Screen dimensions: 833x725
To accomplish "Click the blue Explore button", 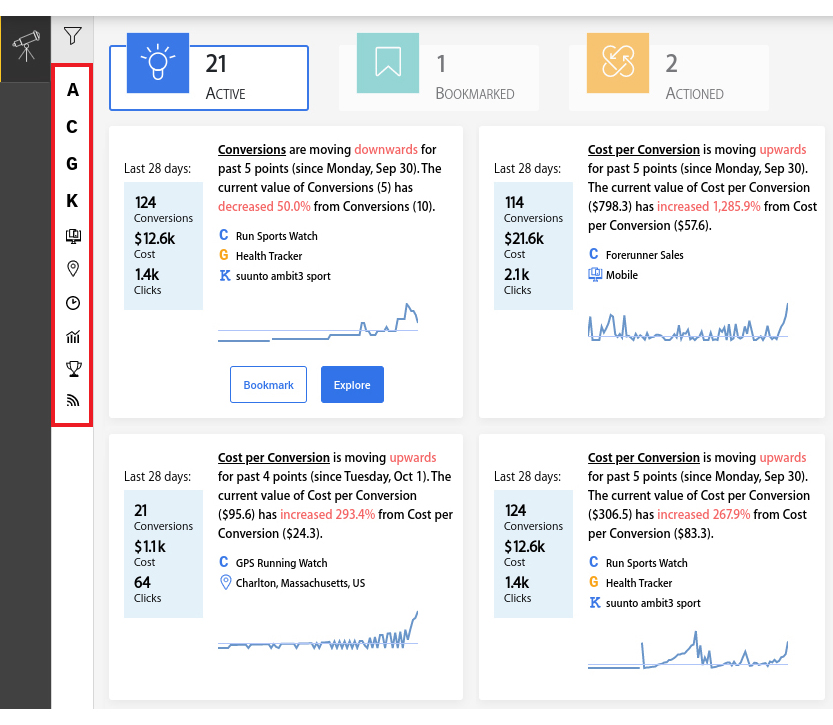I will click(352, 385).
